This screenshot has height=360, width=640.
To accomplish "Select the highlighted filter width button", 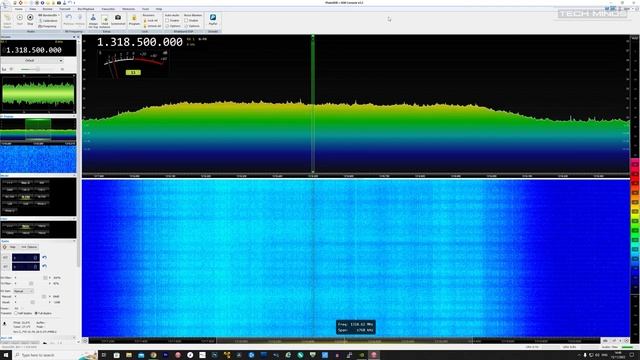I will pyautogui.click(x=25, y=226).
